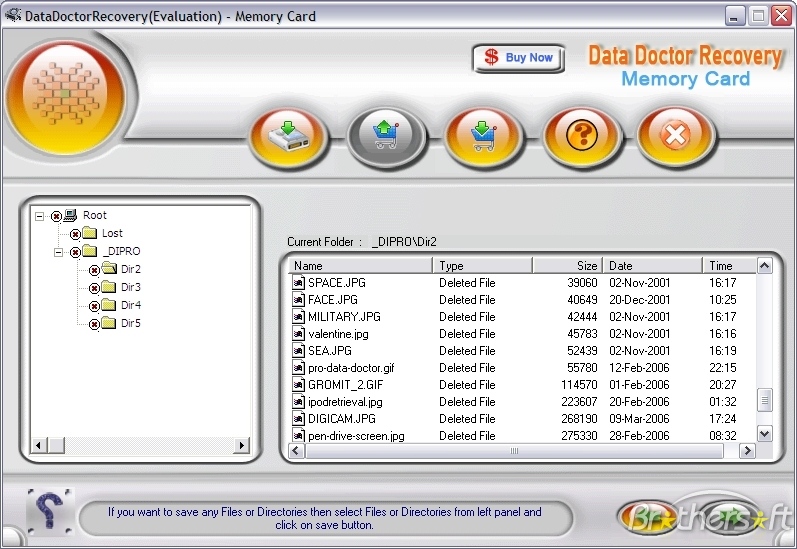Select the SEA.JPG file
Viewport: 797px width, 549px height.
[x=329, y=351]
